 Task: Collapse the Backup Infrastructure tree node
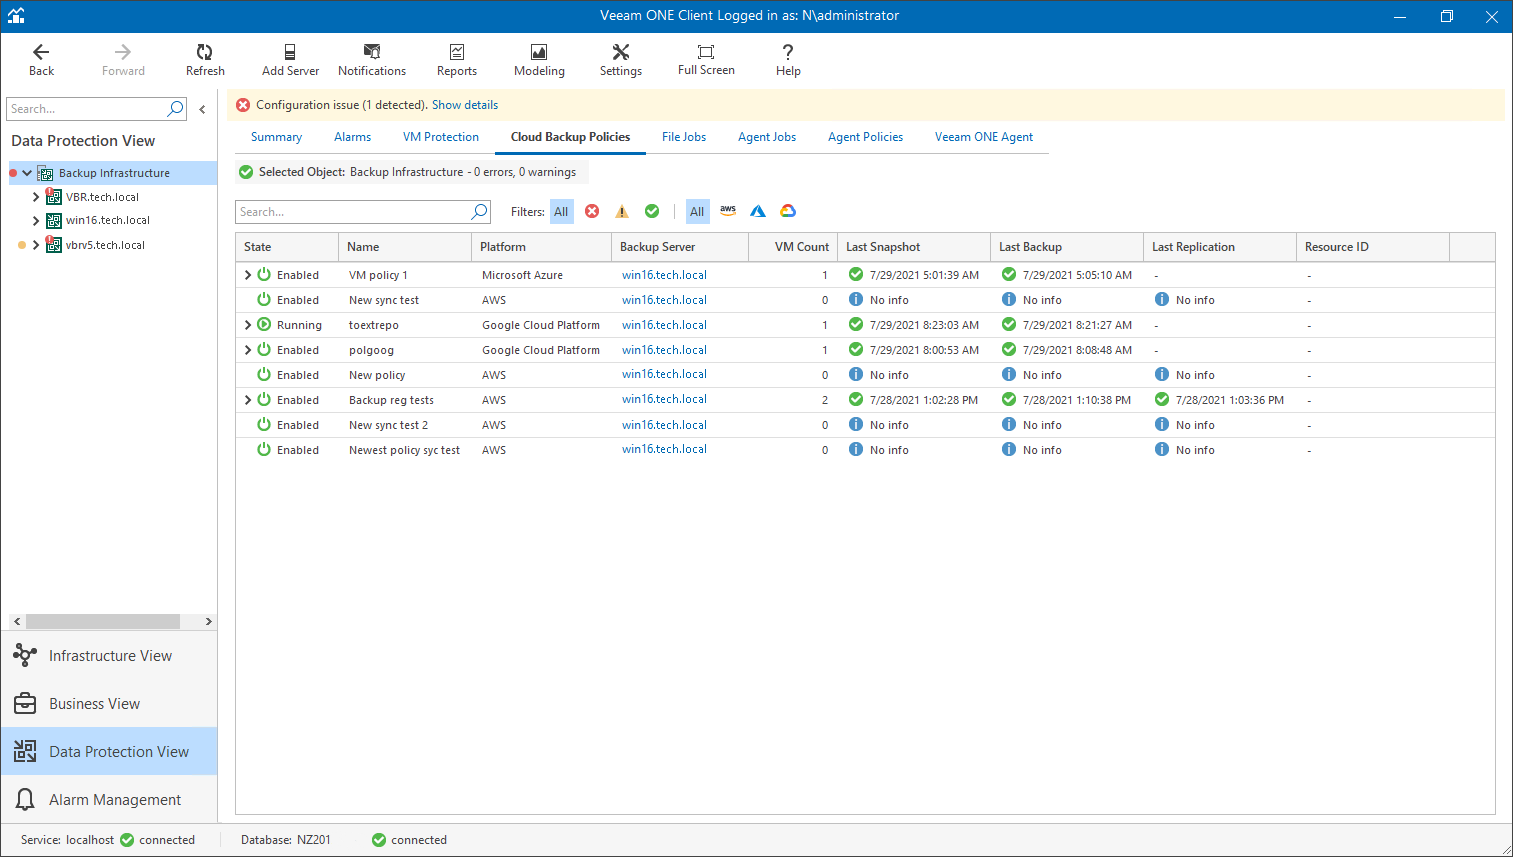[x=27, y=173]
